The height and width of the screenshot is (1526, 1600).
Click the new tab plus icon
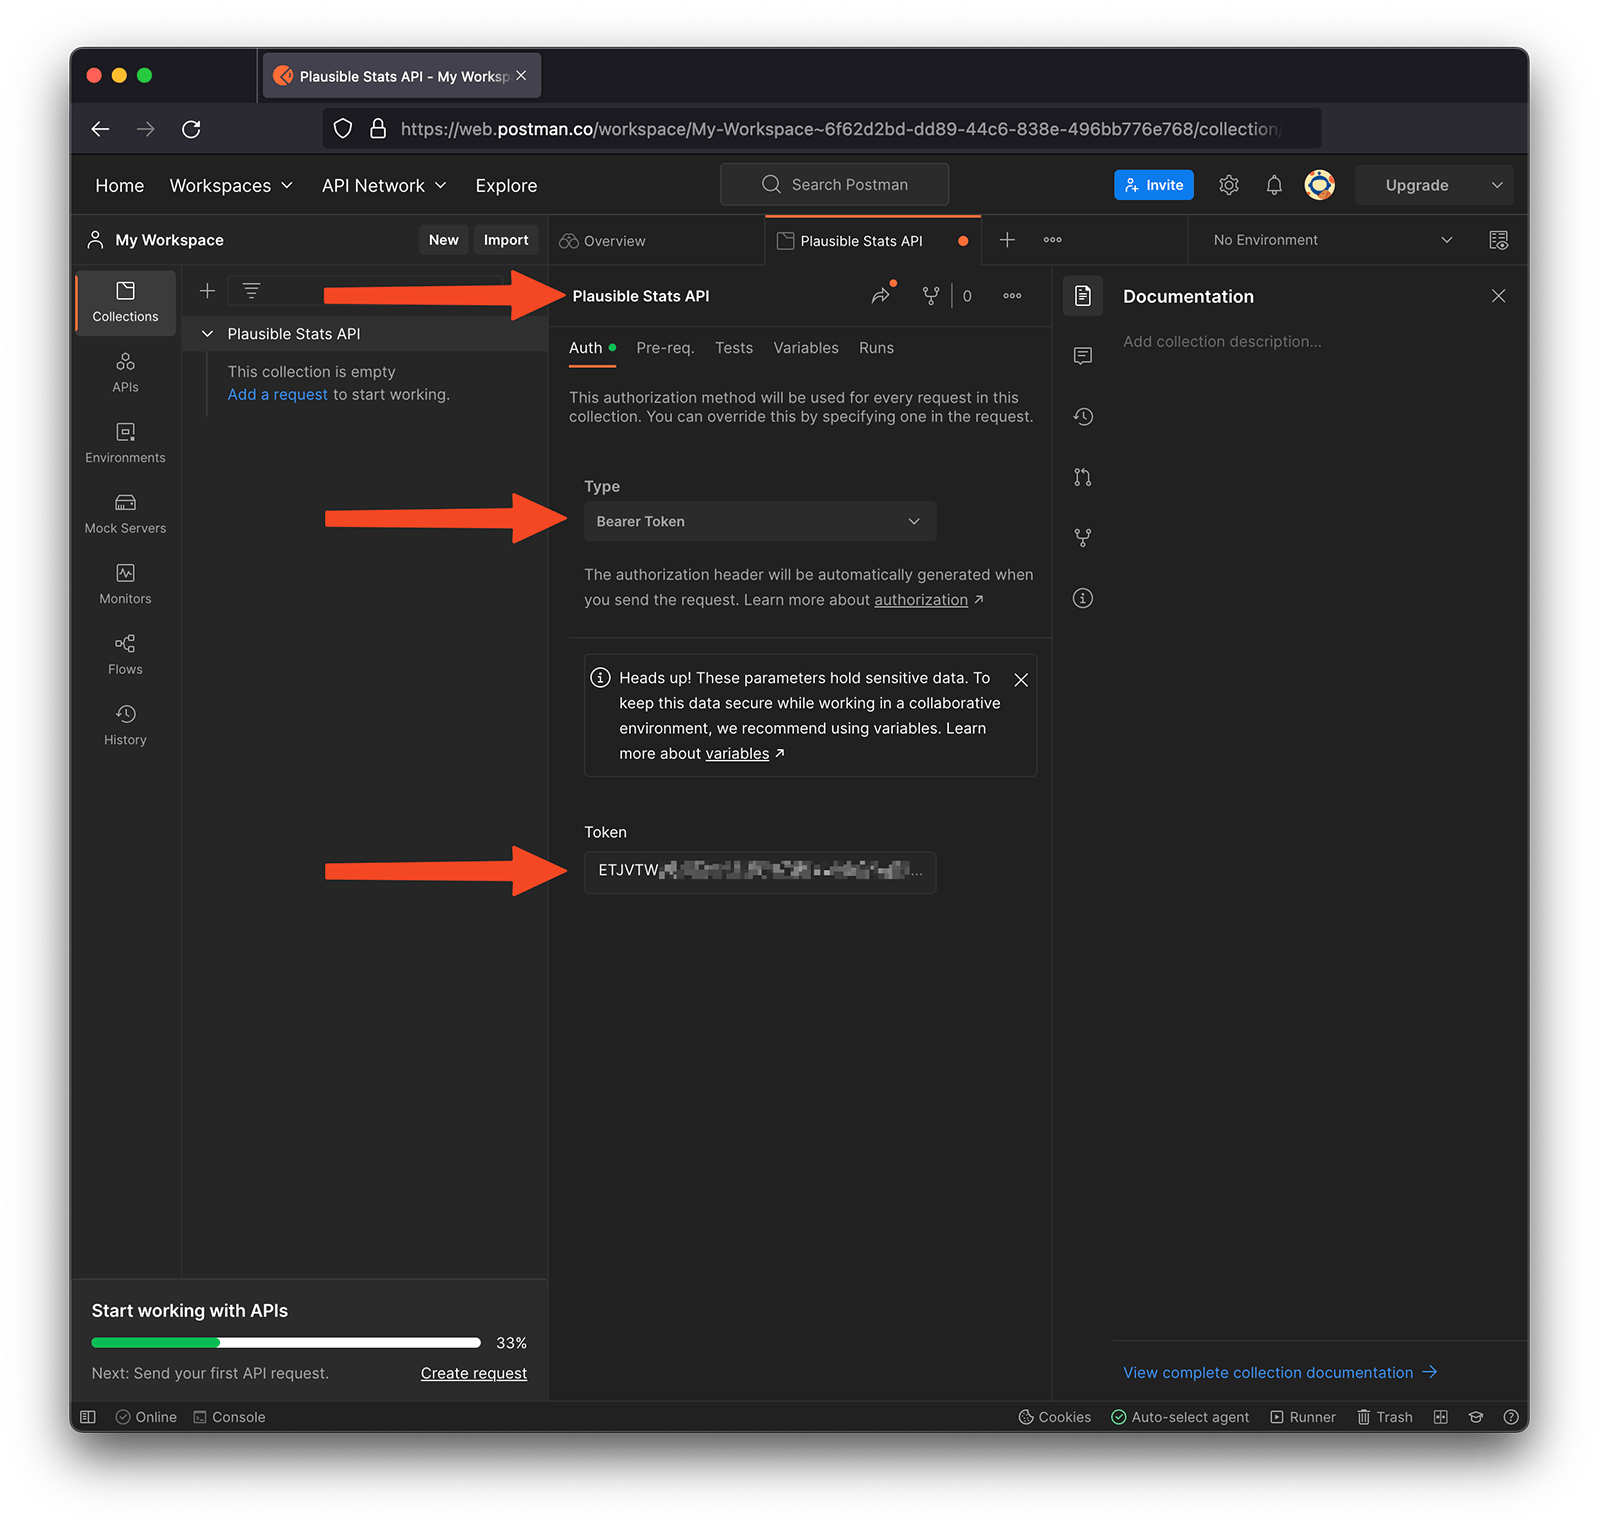coord(1007,240)
